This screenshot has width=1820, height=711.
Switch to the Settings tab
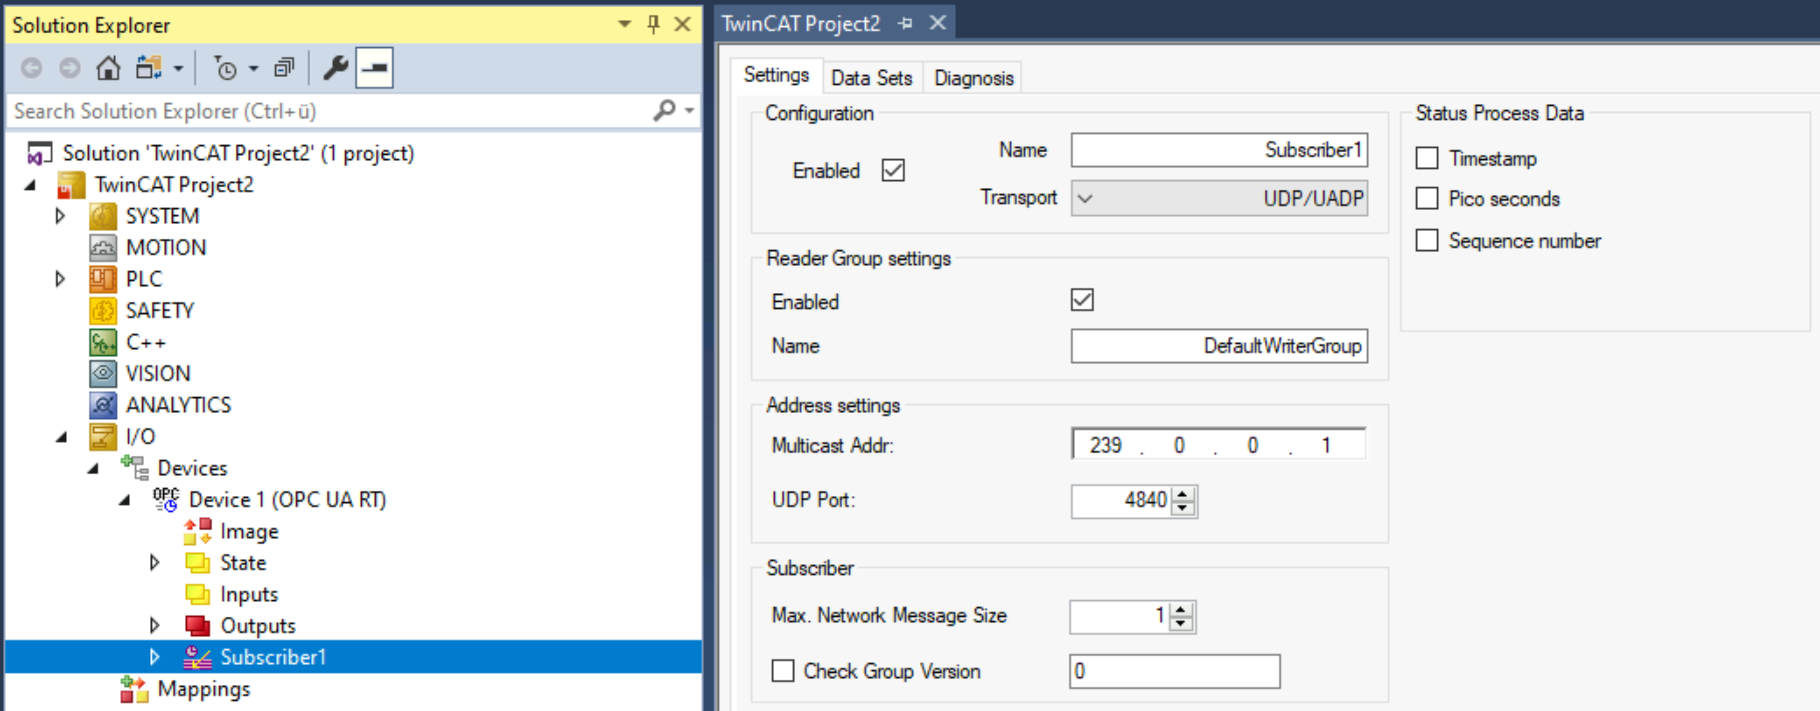coord(776,75)
